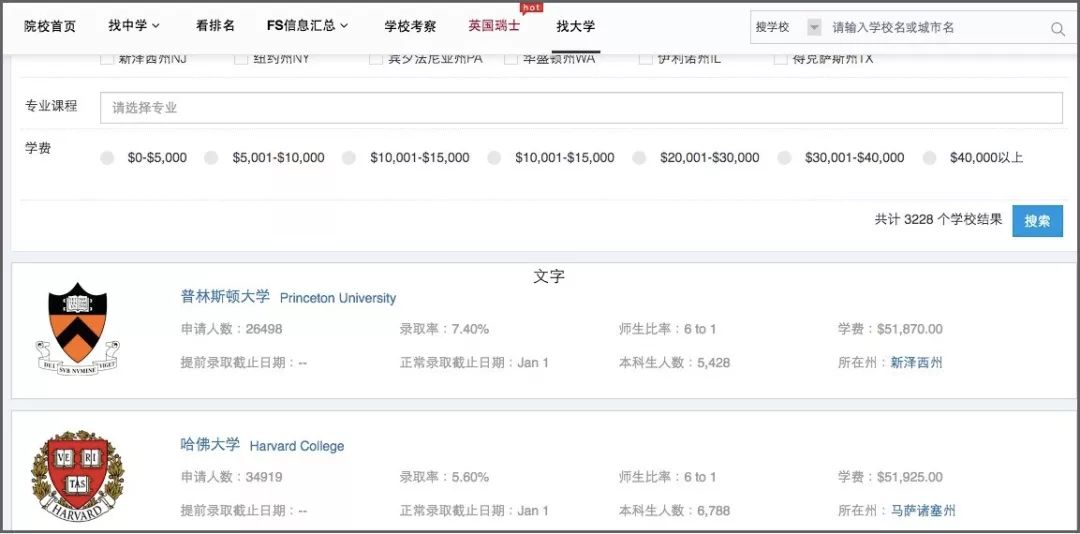This screenshot has width=1080, height=534.
Task: Click the 马萨诸塞州 state link for Harvard
Action: point(922,511)
